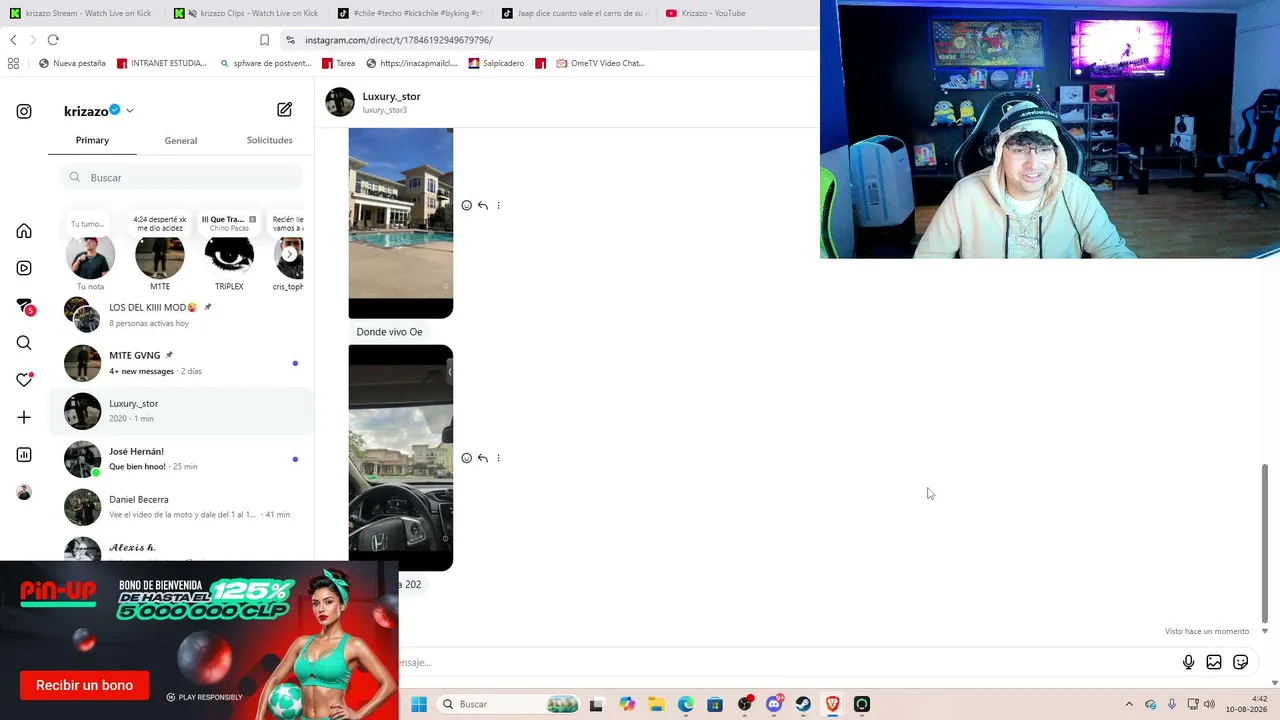Screen dimensions: 1280x720
Task: Open Notifications heart icon in sidebar
Action: (24, 380)
